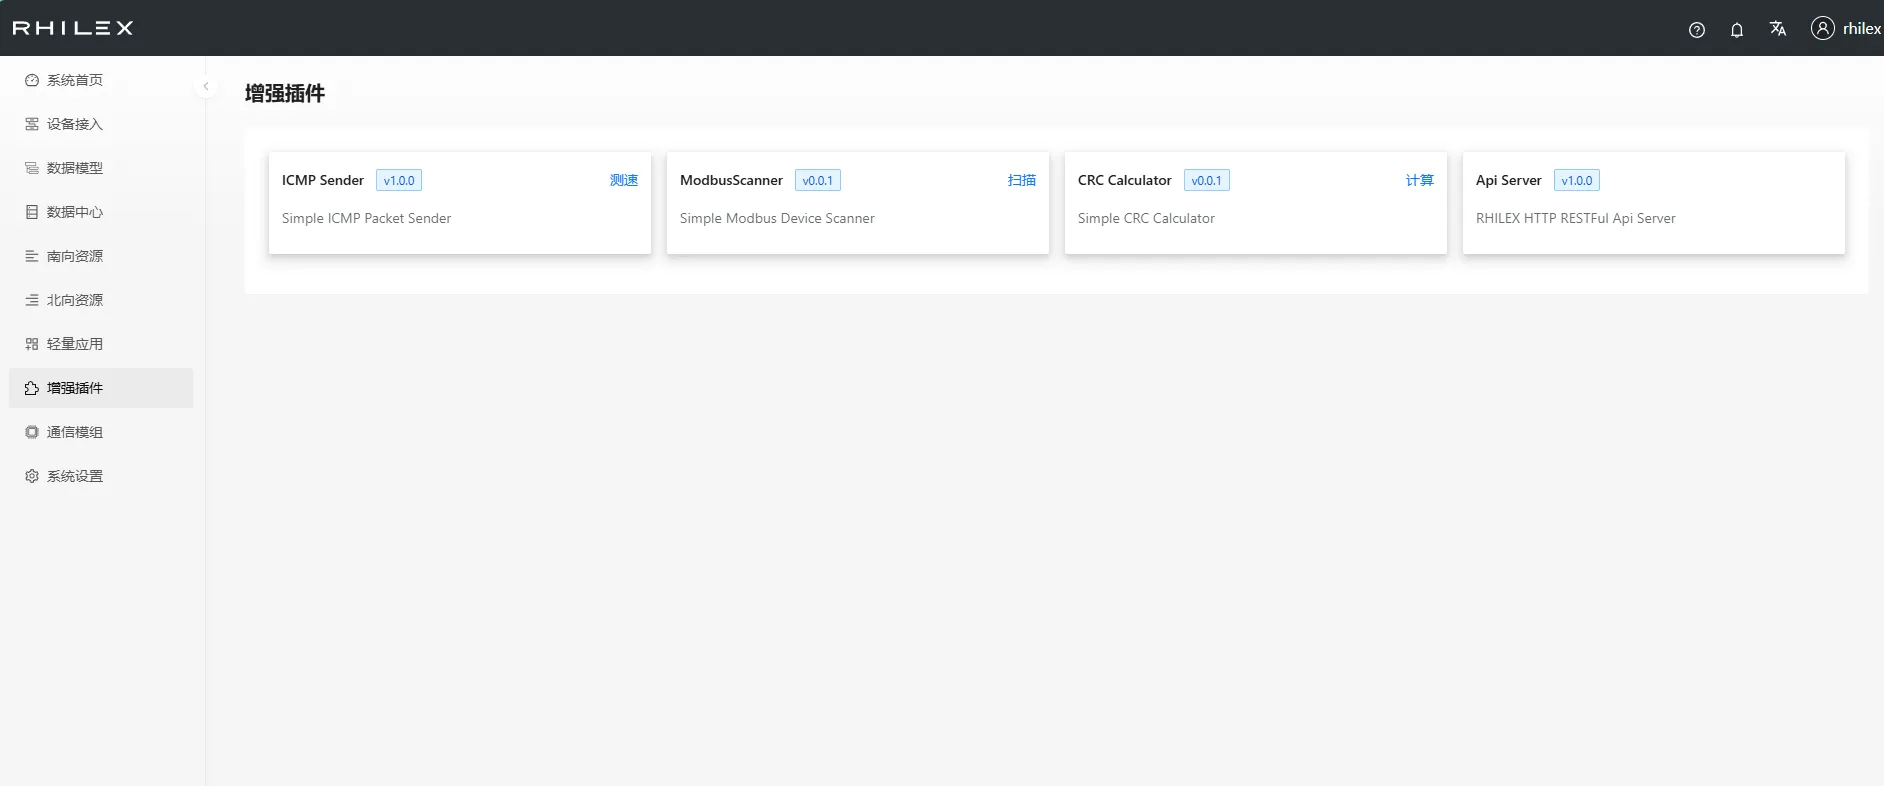The height and width of the screenshot is (786, 1884).
Task: Switch language via translate icon
Action: tap(1778, 29)
